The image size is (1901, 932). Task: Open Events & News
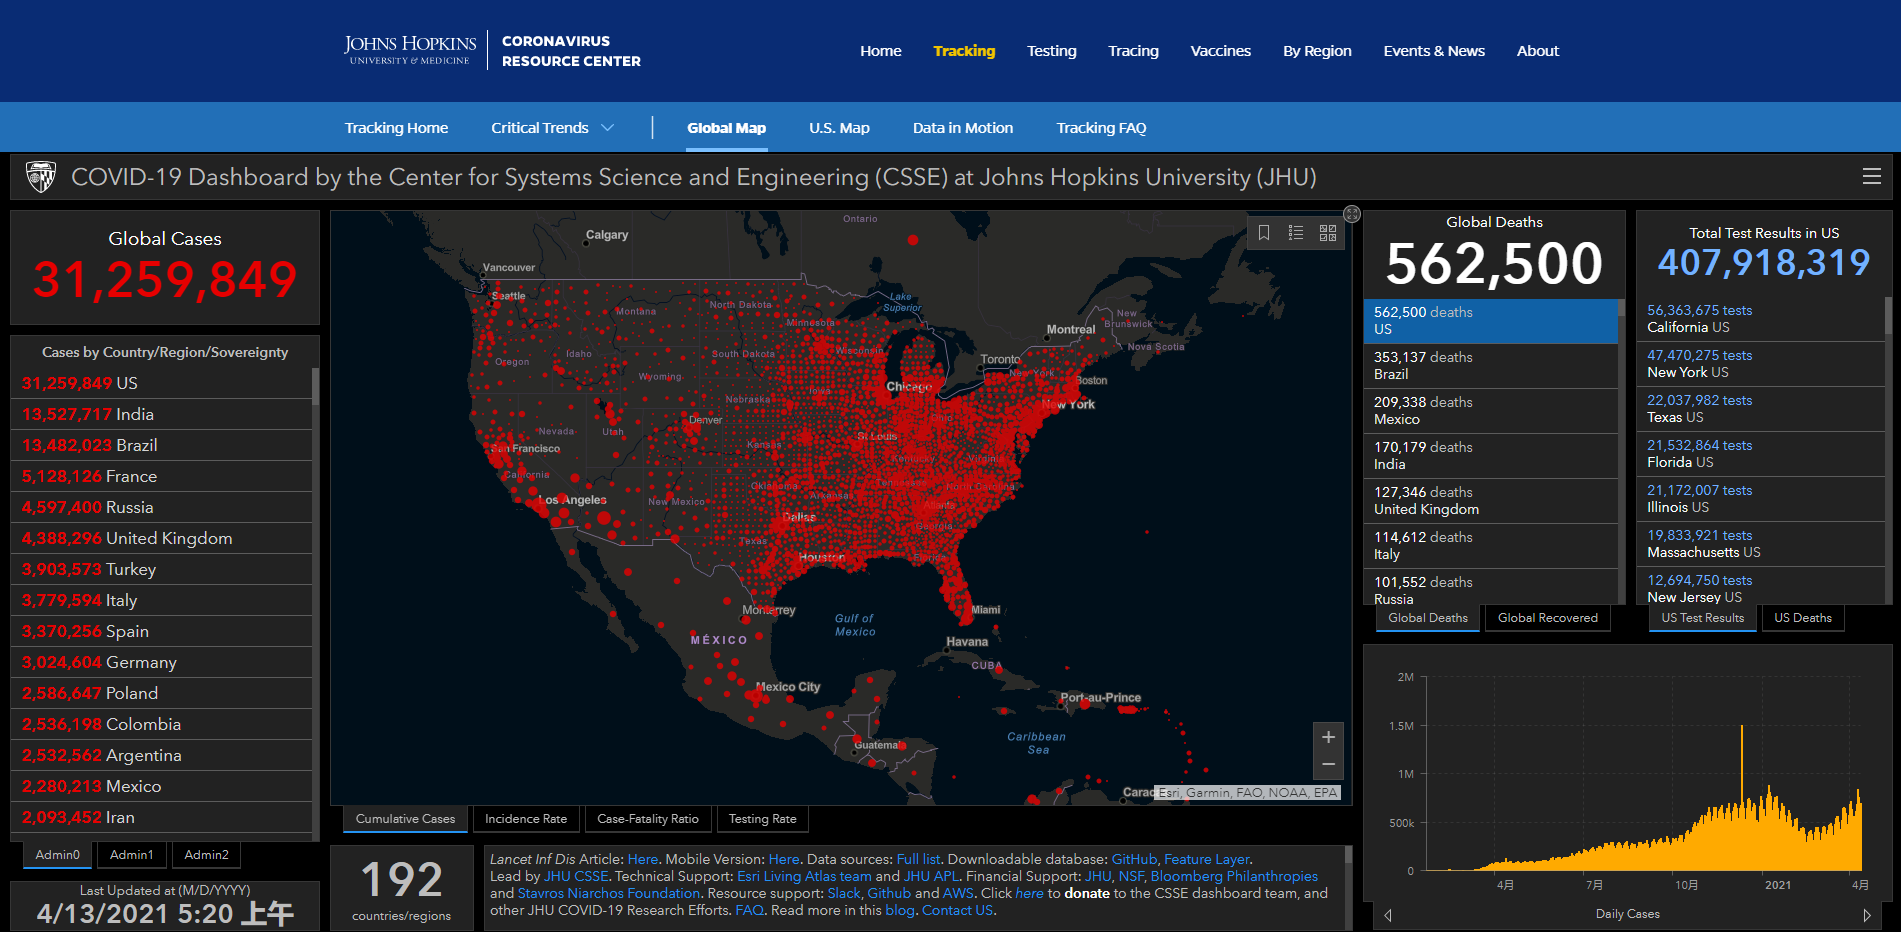(1434, 51)
